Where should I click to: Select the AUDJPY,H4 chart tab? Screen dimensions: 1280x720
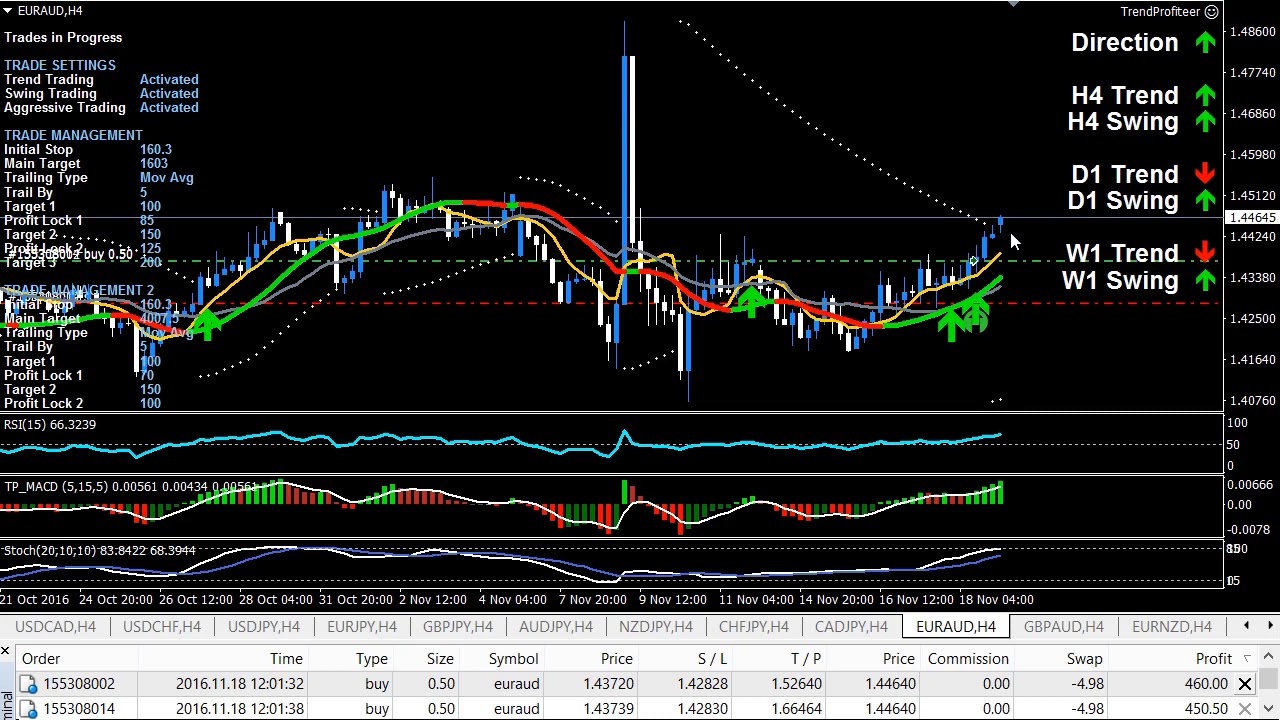point(556,627)
